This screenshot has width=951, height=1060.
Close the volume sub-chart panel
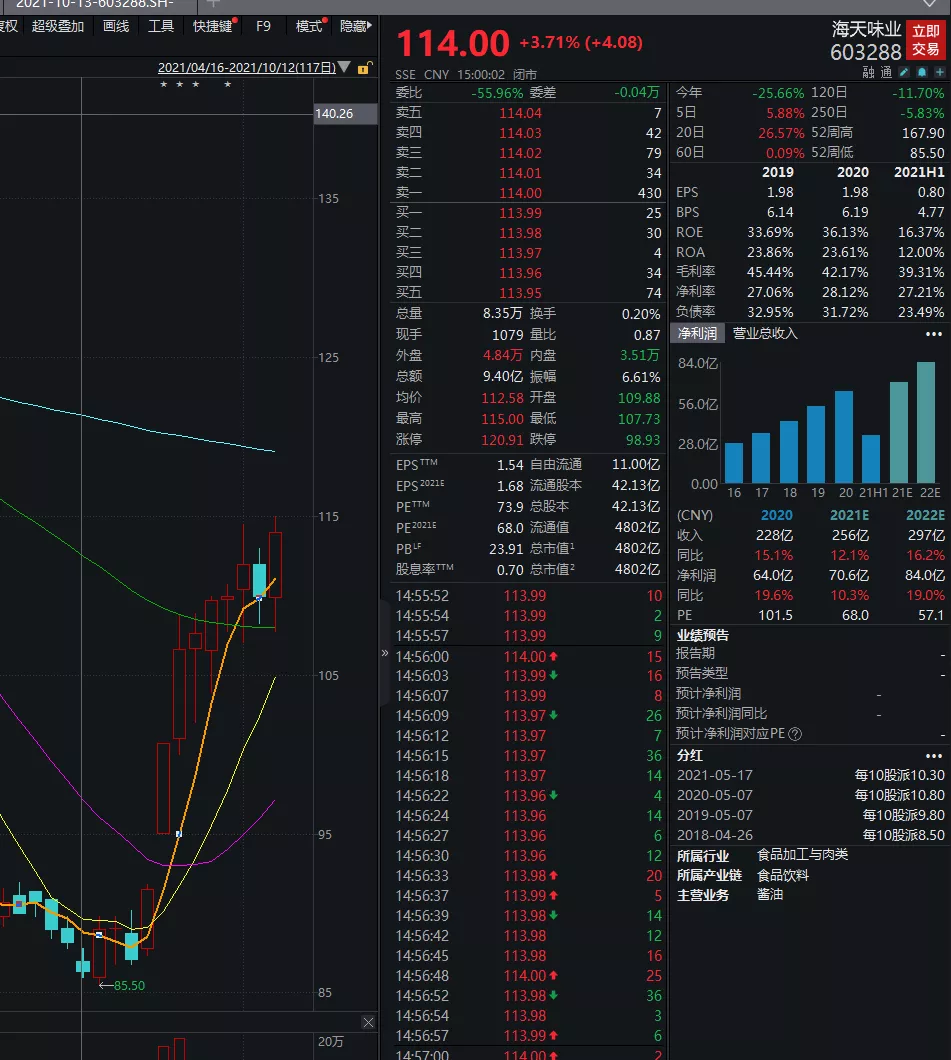pyautogui.click(x=367, y=1022)
